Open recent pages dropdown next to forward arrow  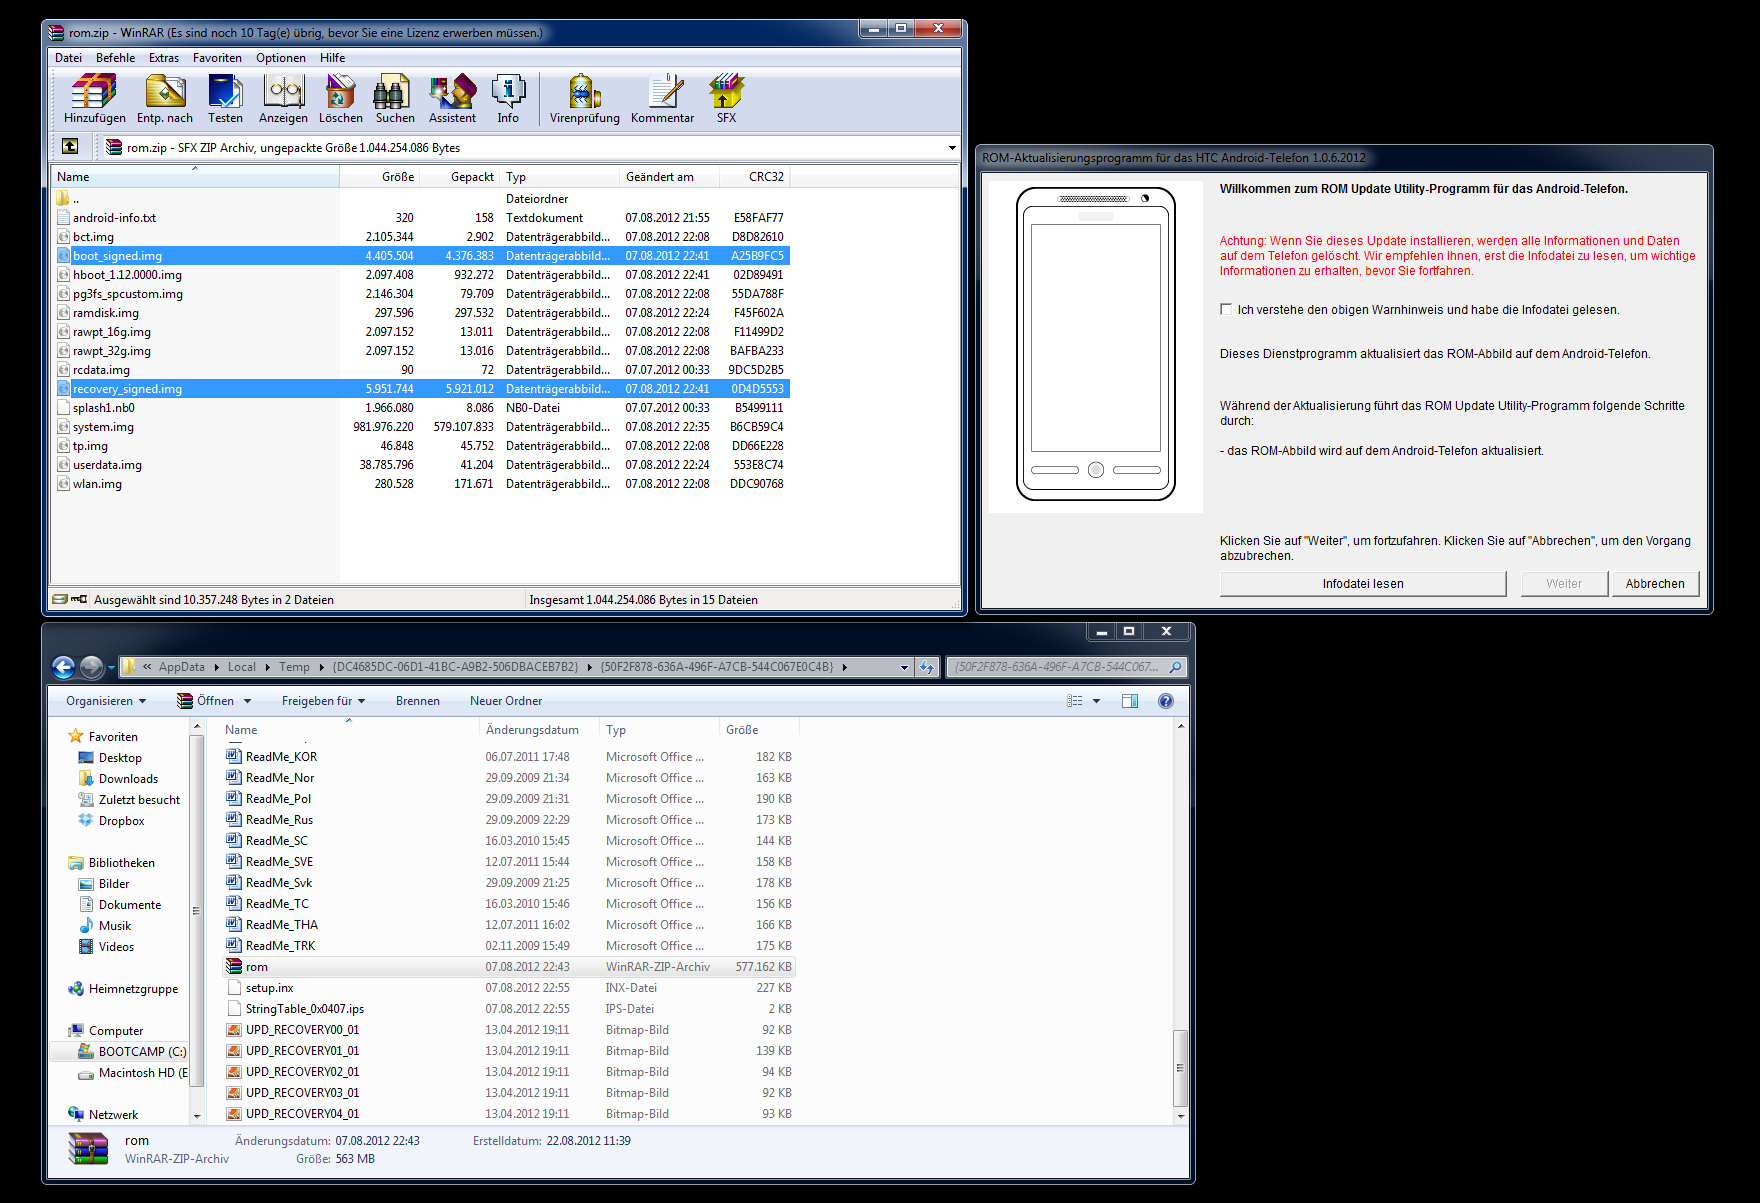[111, 667]
